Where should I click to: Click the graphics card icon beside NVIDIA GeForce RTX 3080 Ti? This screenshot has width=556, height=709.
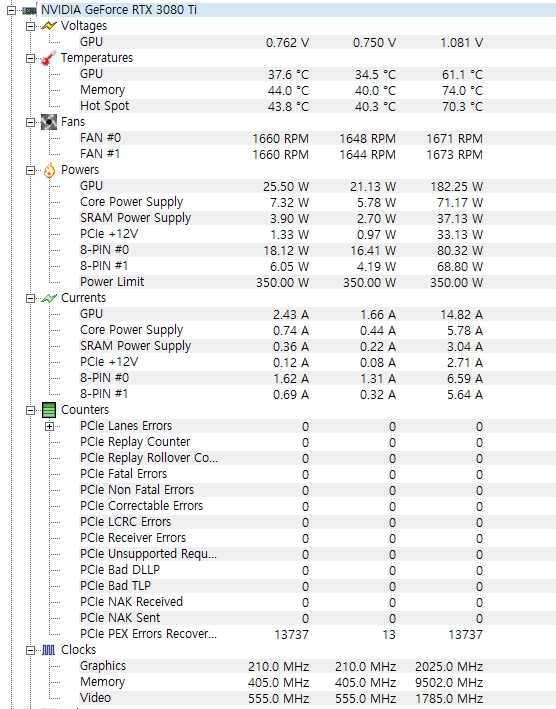point(29,10)
